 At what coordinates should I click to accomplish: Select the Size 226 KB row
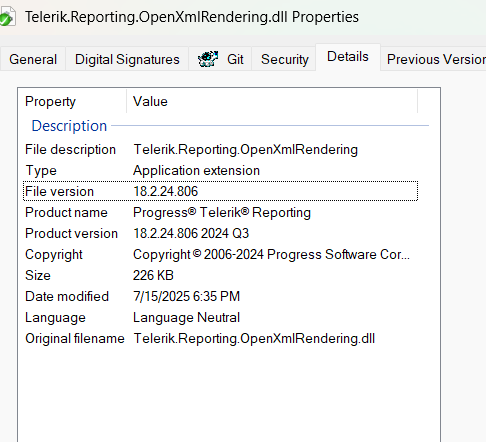coord(220,275)
